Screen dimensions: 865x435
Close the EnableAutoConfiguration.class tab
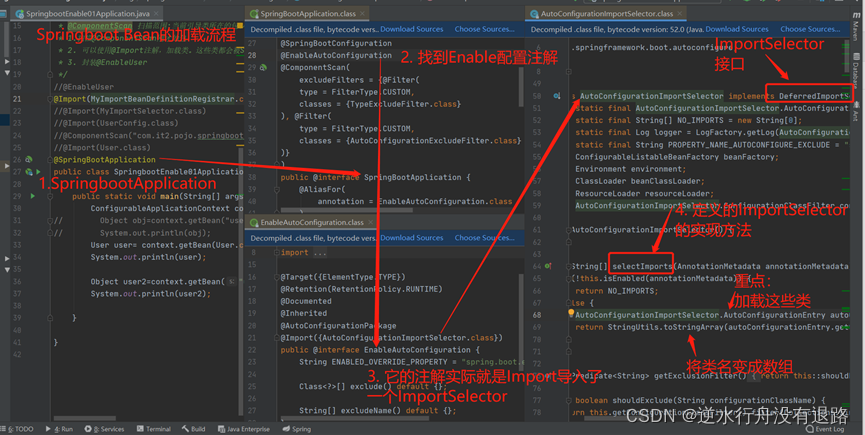tap(370, 222)
